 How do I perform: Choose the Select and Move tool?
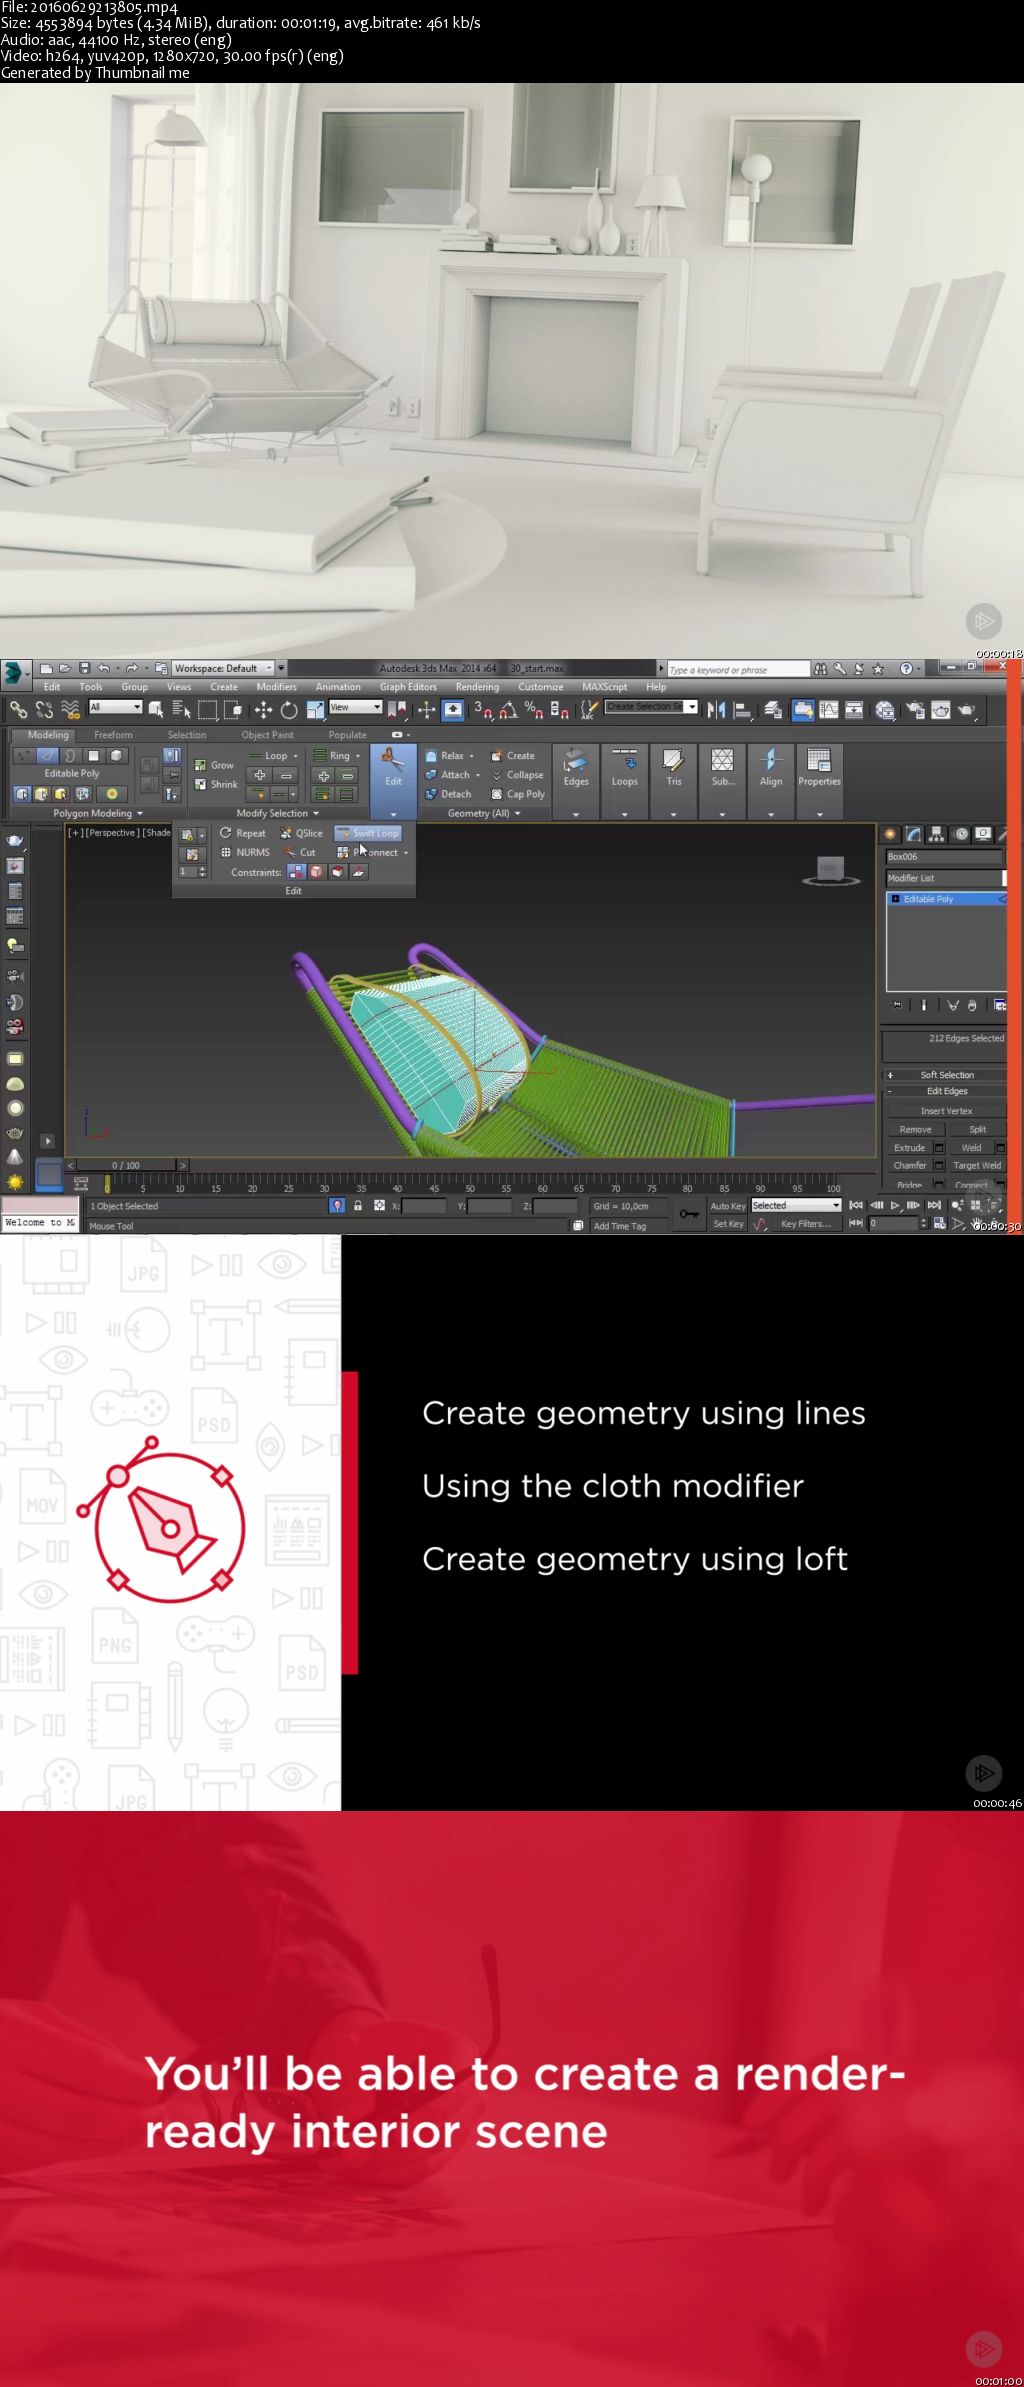263,709
